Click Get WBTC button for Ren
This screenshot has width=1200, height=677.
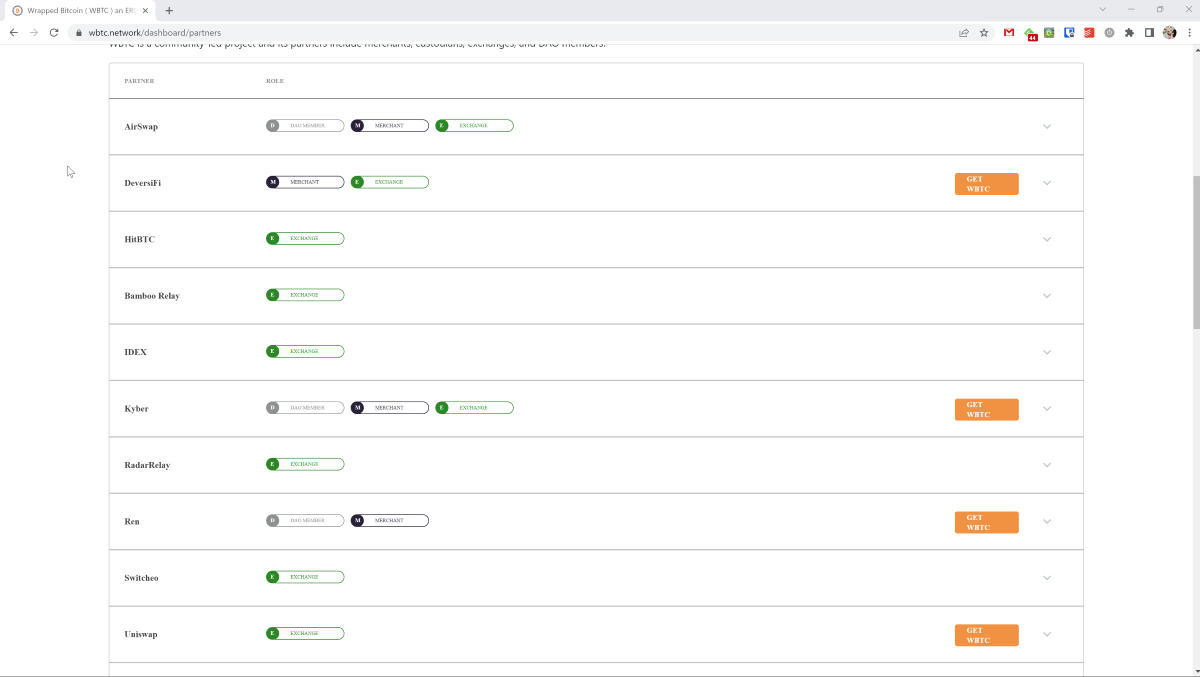click(x=987, y=522)
